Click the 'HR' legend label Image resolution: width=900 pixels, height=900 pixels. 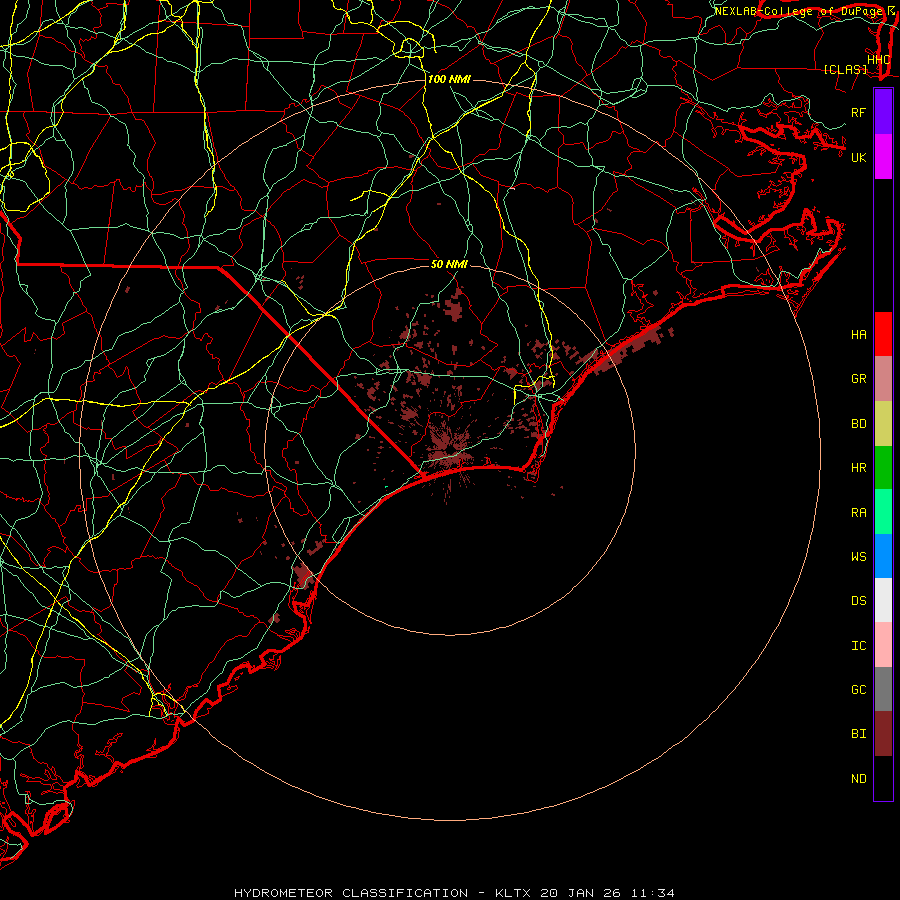click(858, 468)
